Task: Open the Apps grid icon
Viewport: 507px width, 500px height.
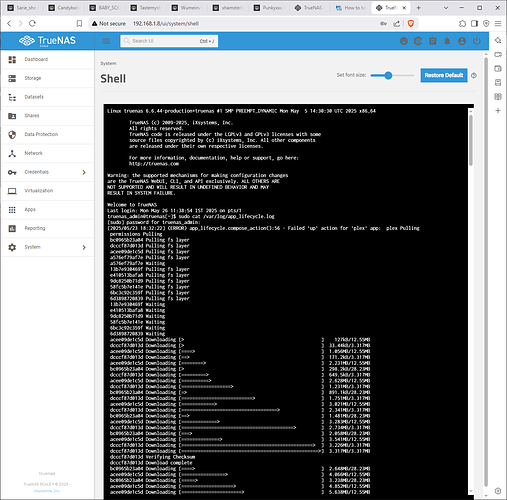Action: tap(12, 210)
